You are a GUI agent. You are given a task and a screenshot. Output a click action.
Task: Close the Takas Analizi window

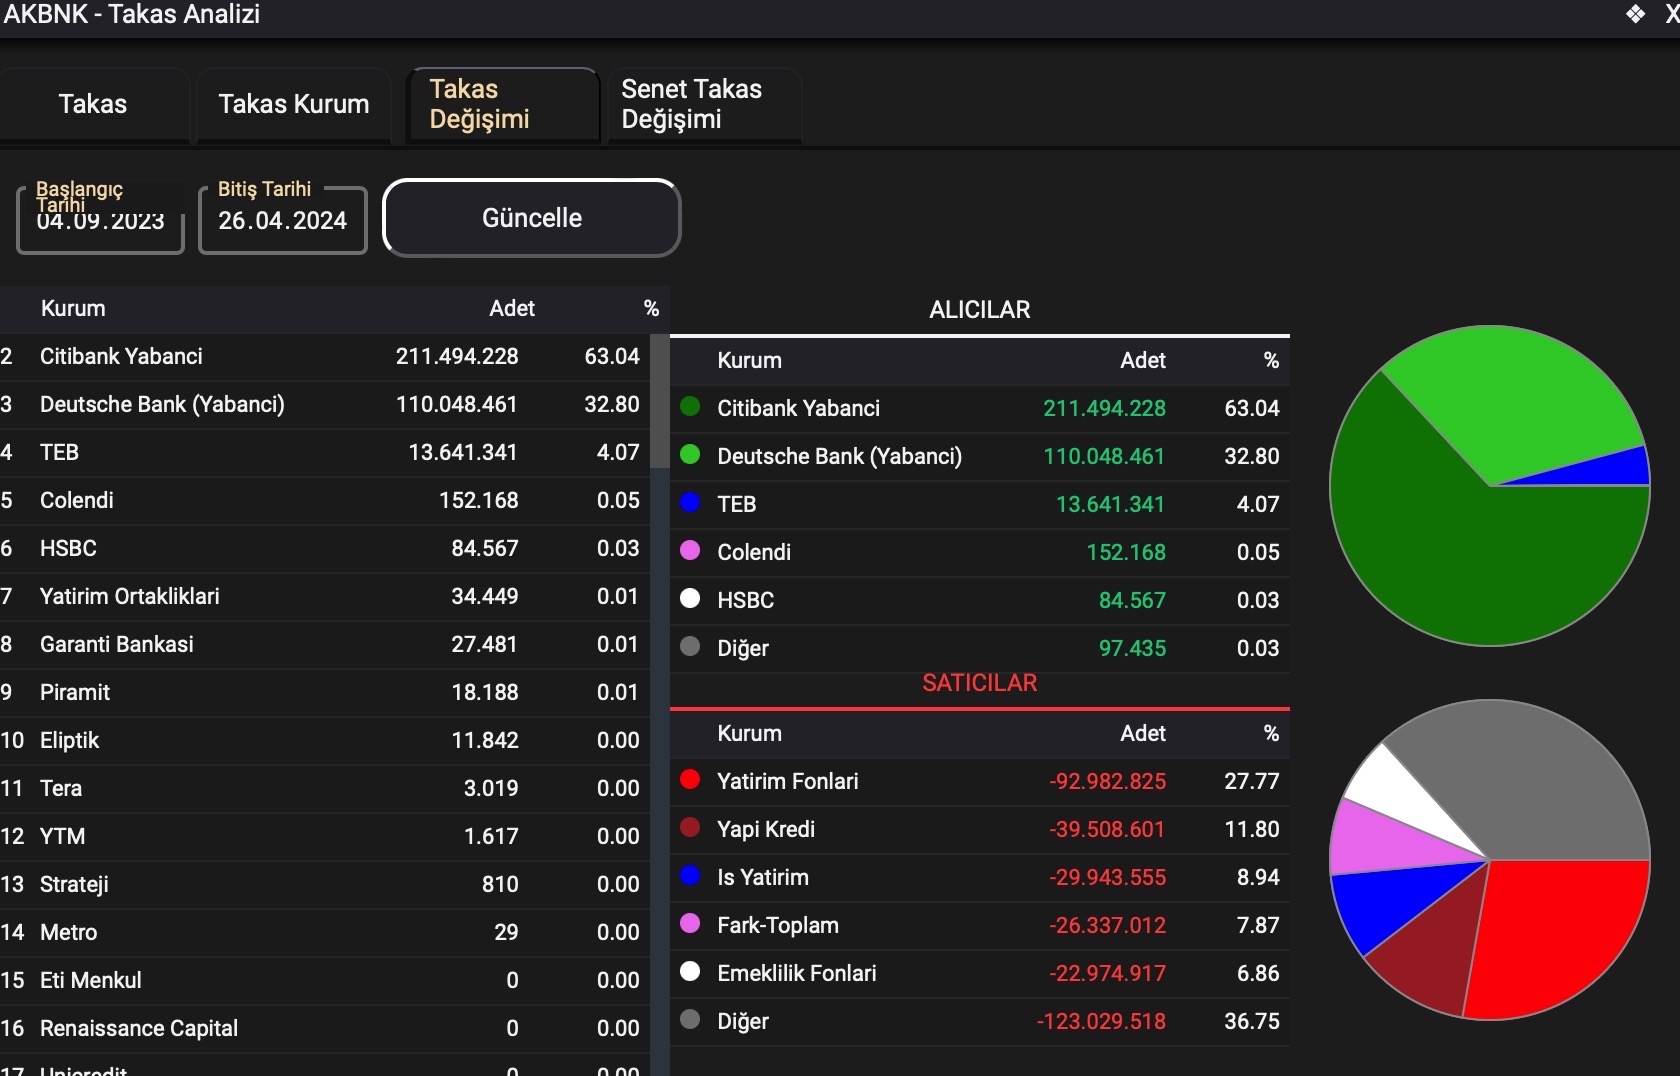pos(1671,14)
